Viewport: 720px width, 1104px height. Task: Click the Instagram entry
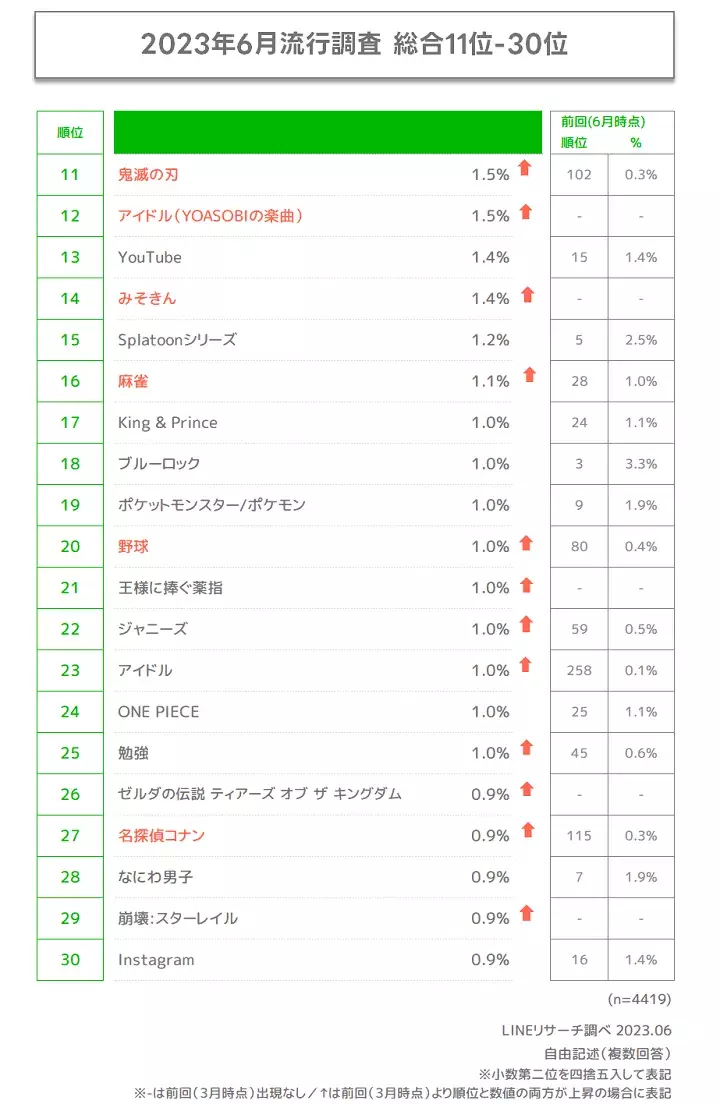(x=156, y=960)
